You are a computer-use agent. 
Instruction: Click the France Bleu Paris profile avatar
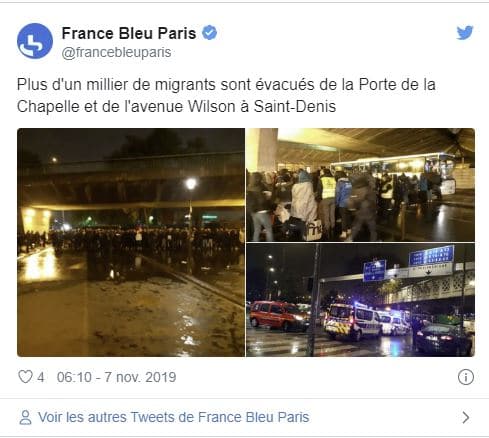pyautogui.click(x=35, y=41)
